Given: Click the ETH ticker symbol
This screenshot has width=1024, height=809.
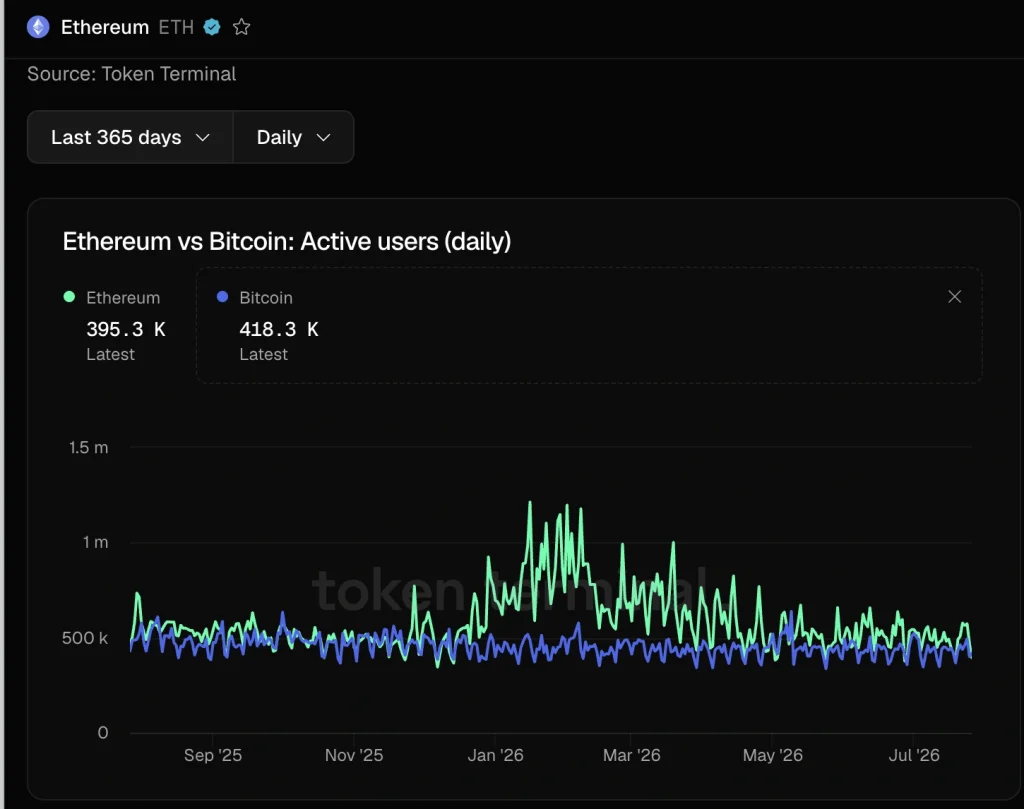Looking at the screenshot, I should [176, 27].
